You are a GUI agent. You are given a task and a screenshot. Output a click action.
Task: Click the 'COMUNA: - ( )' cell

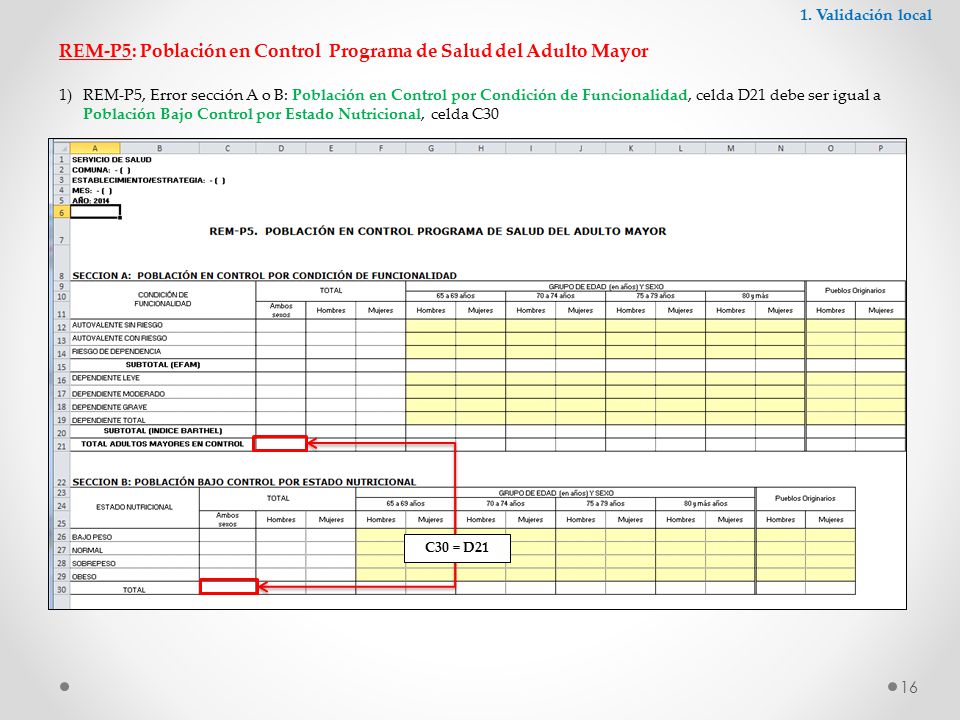pyautogui.click(x=101, y=170)
